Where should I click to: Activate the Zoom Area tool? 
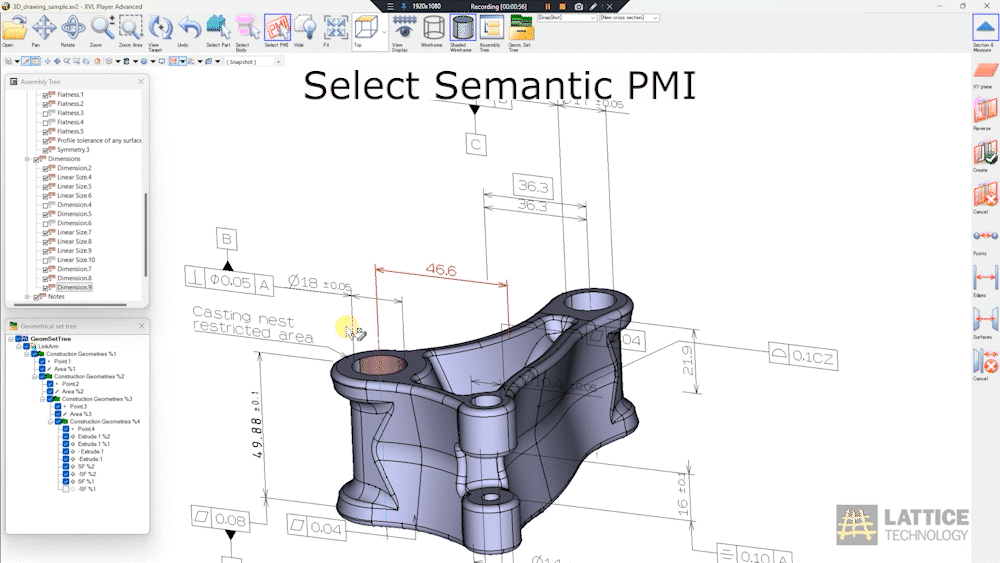[130, 28]
